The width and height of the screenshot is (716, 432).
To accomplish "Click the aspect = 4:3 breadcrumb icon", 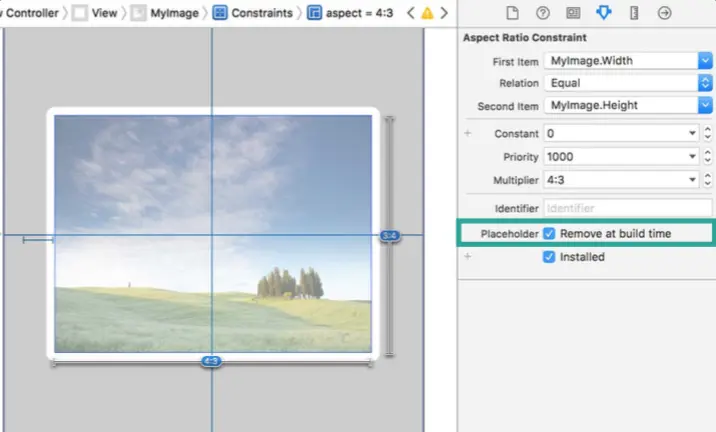I will click(314, 13).
